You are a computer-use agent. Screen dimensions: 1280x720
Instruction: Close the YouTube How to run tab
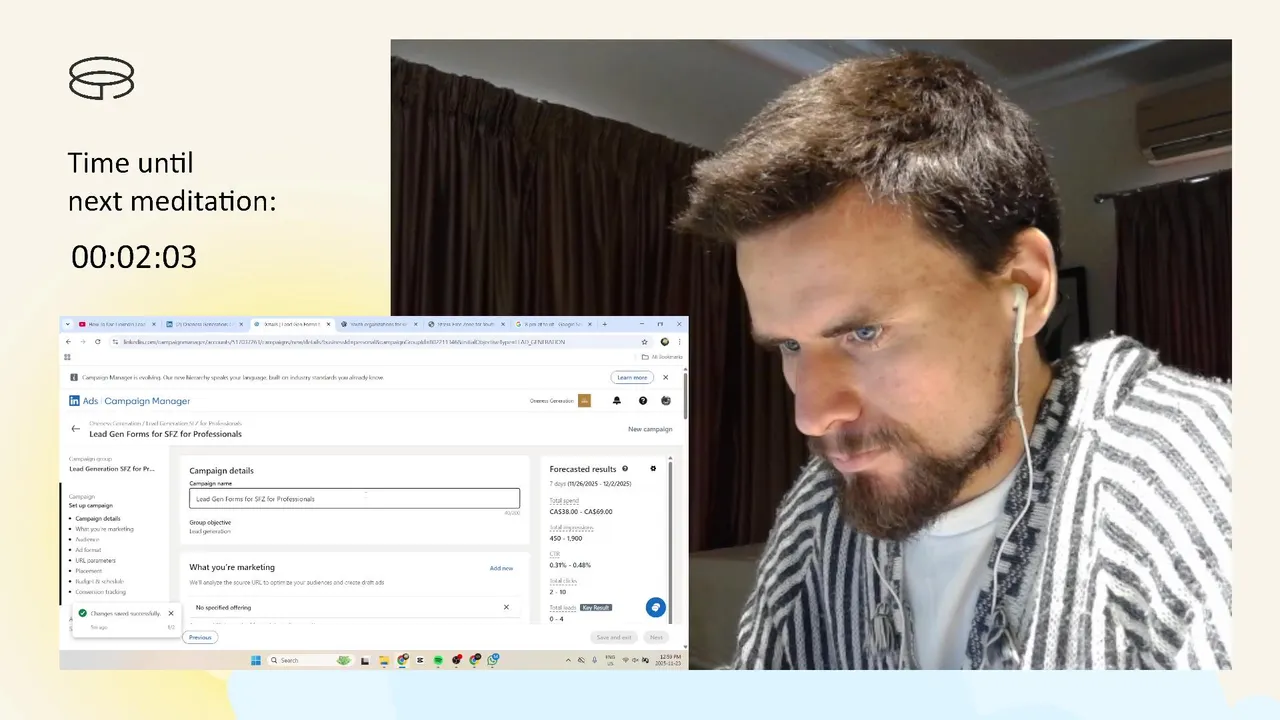tap(154, 324)
